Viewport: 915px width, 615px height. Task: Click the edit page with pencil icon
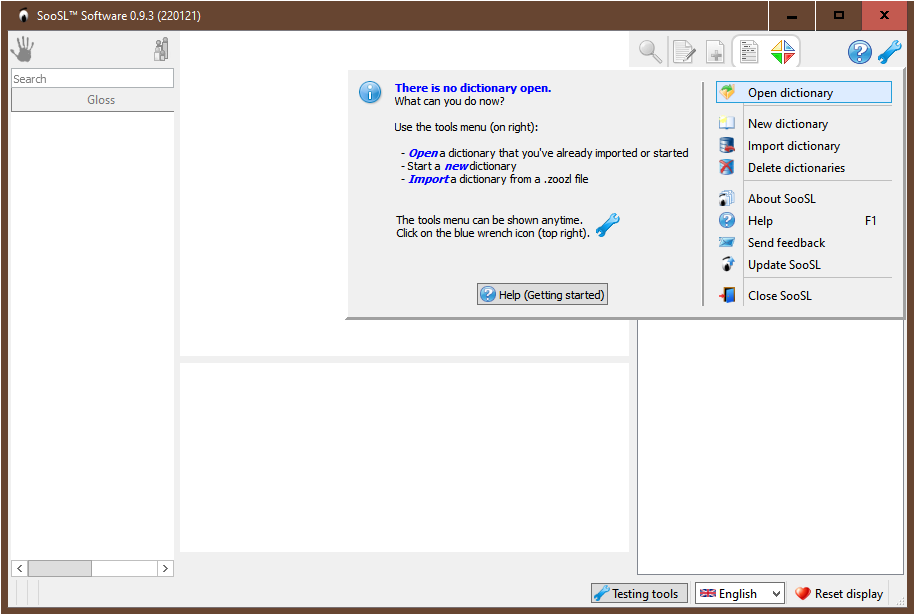pos(684,51)
